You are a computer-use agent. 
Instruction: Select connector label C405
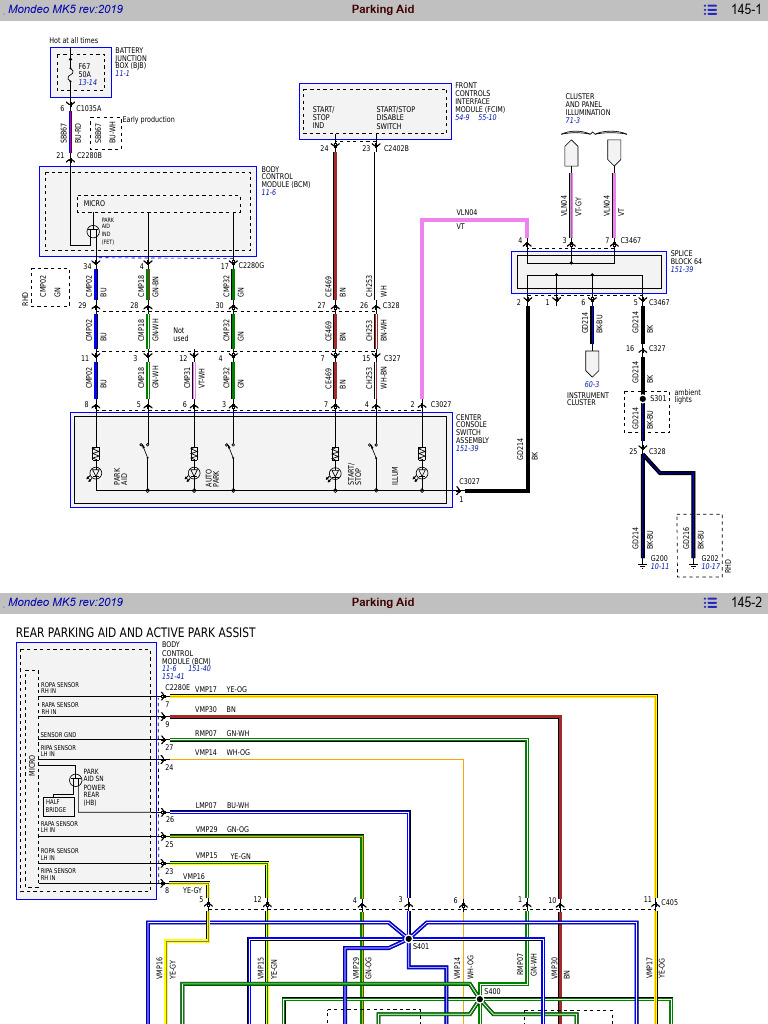[669, 903]
